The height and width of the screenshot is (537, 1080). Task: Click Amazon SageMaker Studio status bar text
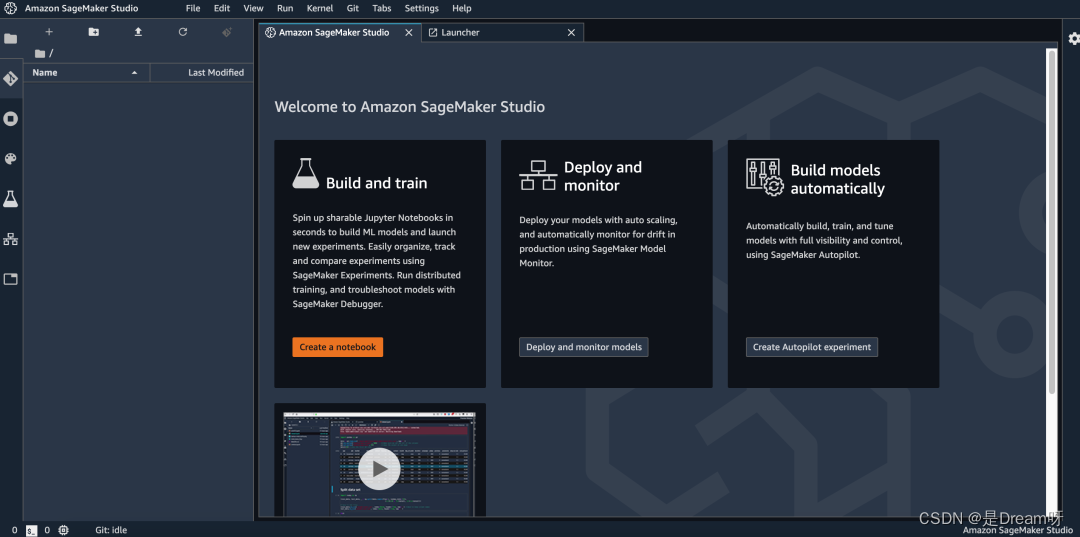1017,531
